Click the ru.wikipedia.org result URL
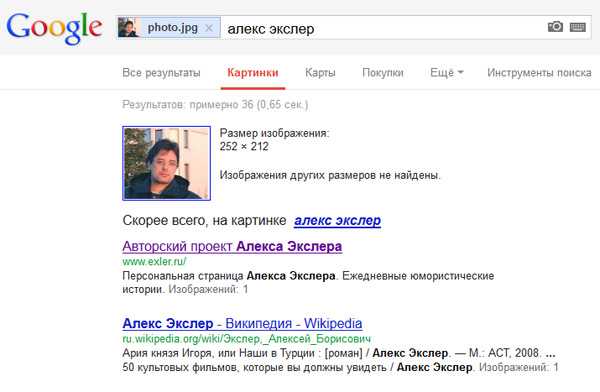 point(246,339)
